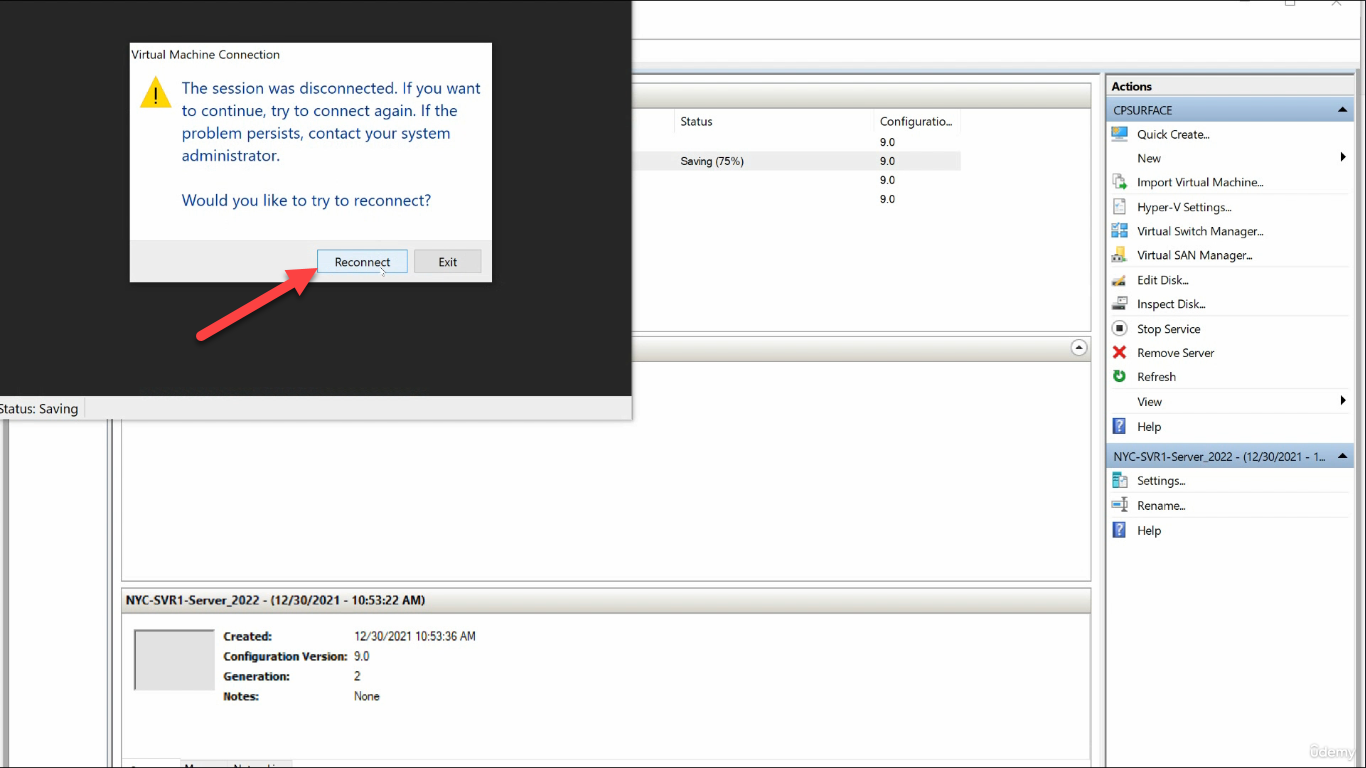Collapse the checkpoints pane with round arrow button
This screenshot has height=768, width=1366.
(1079, 348)
